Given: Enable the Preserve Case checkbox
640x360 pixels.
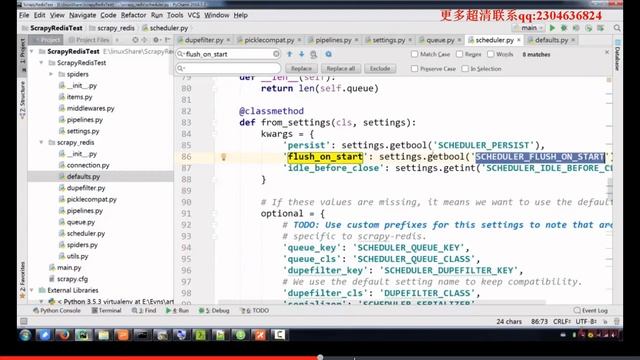Looking at the screenshot, I should pyautogui.click(x=415, y=69).
